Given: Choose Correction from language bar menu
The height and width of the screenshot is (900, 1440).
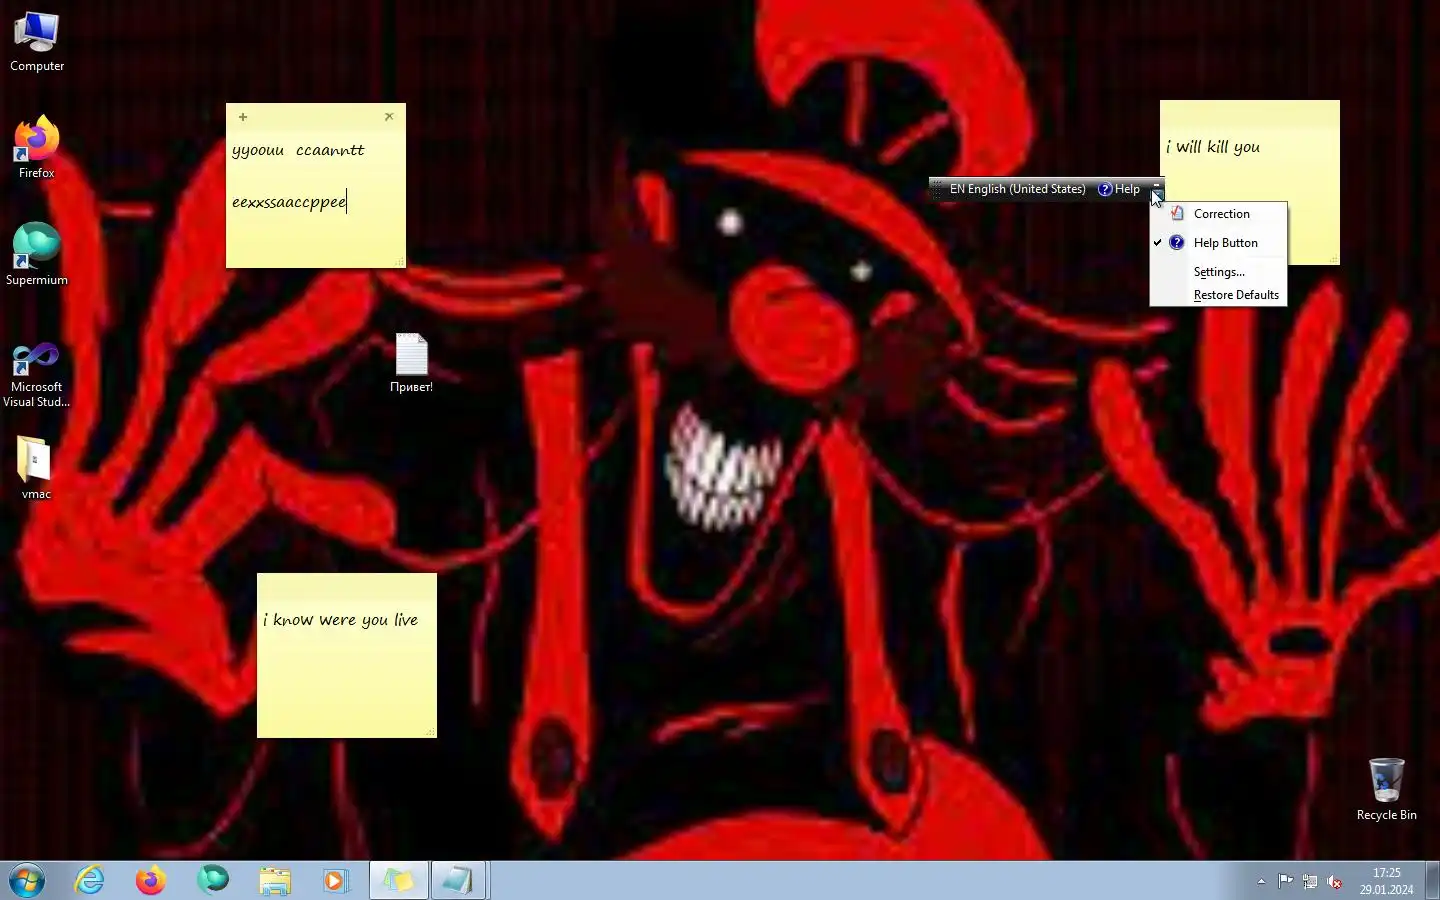Looking at the screenshot, I should click(x=1218, y=214).
